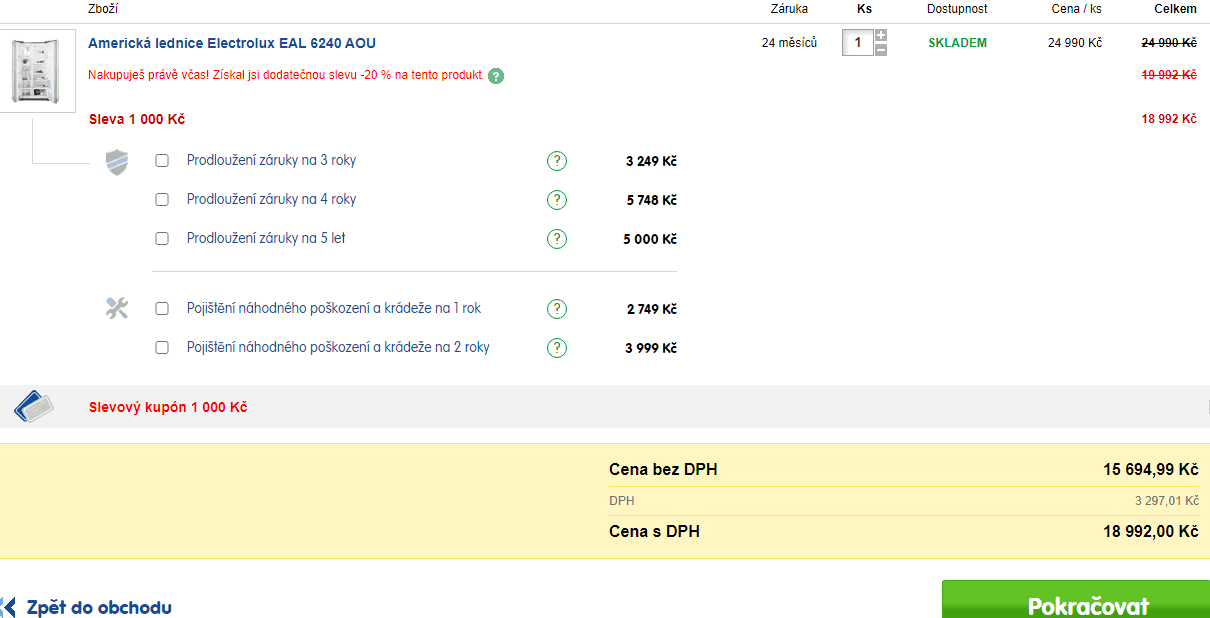1210x618 pixels.
Task: Check insurance na 2 roky checkbox
Action: [162, 348]
